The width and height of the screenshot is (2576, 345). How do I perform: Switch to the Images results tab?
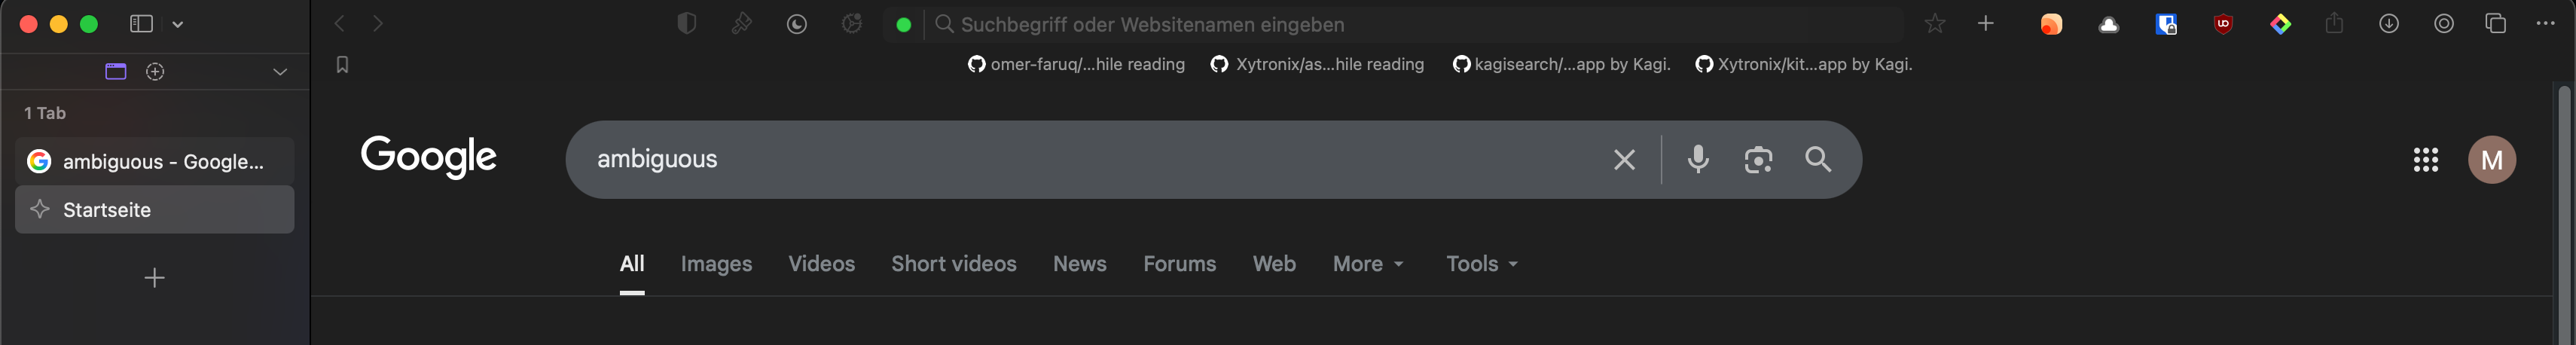point(716,264)
